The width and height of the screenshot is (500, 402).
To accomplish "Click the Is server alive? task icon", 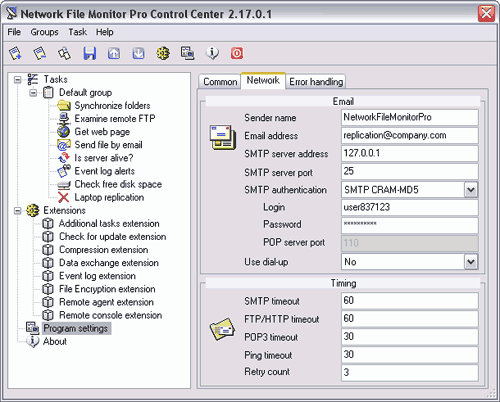I will [x=64, y=158].
